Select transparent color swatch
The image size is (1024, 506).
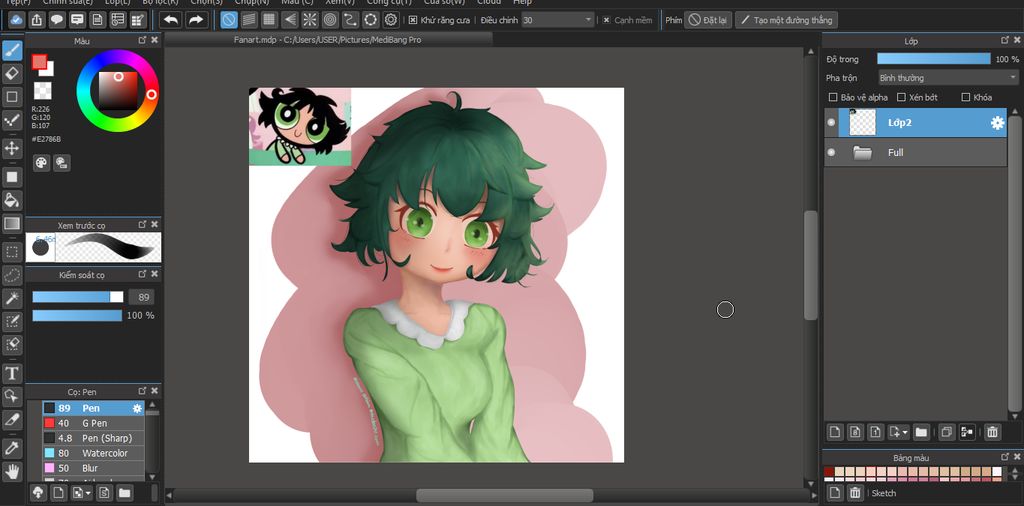[x=42, y=90]
